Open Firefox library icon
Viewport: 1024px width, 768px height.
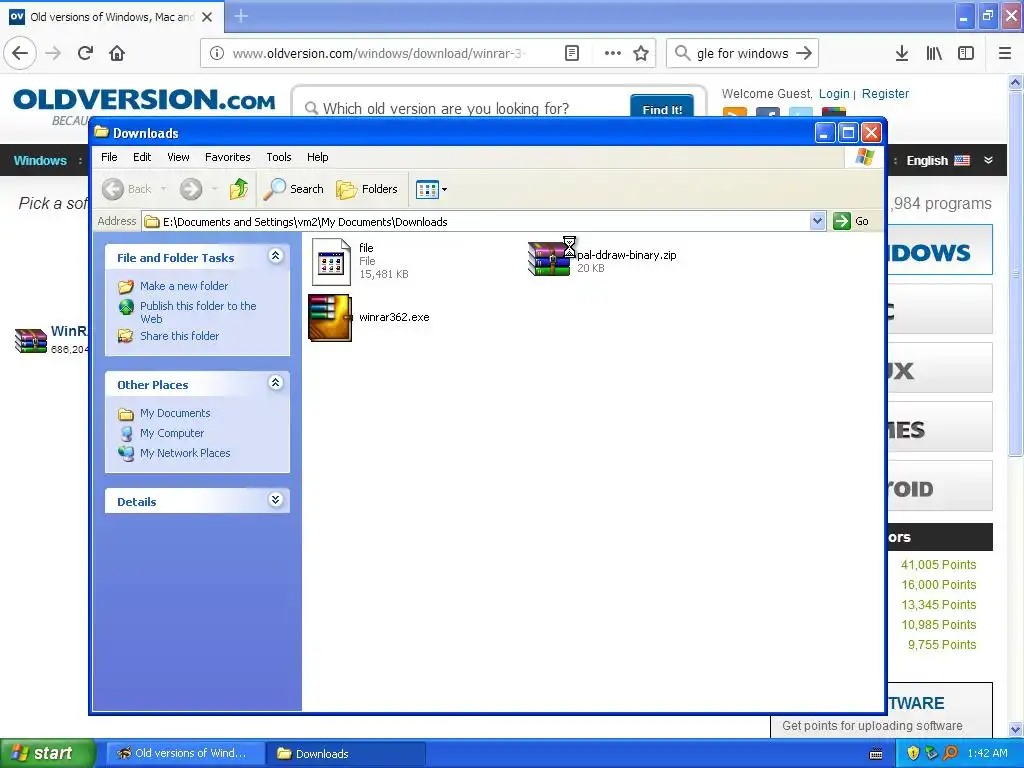pos(934,53)
